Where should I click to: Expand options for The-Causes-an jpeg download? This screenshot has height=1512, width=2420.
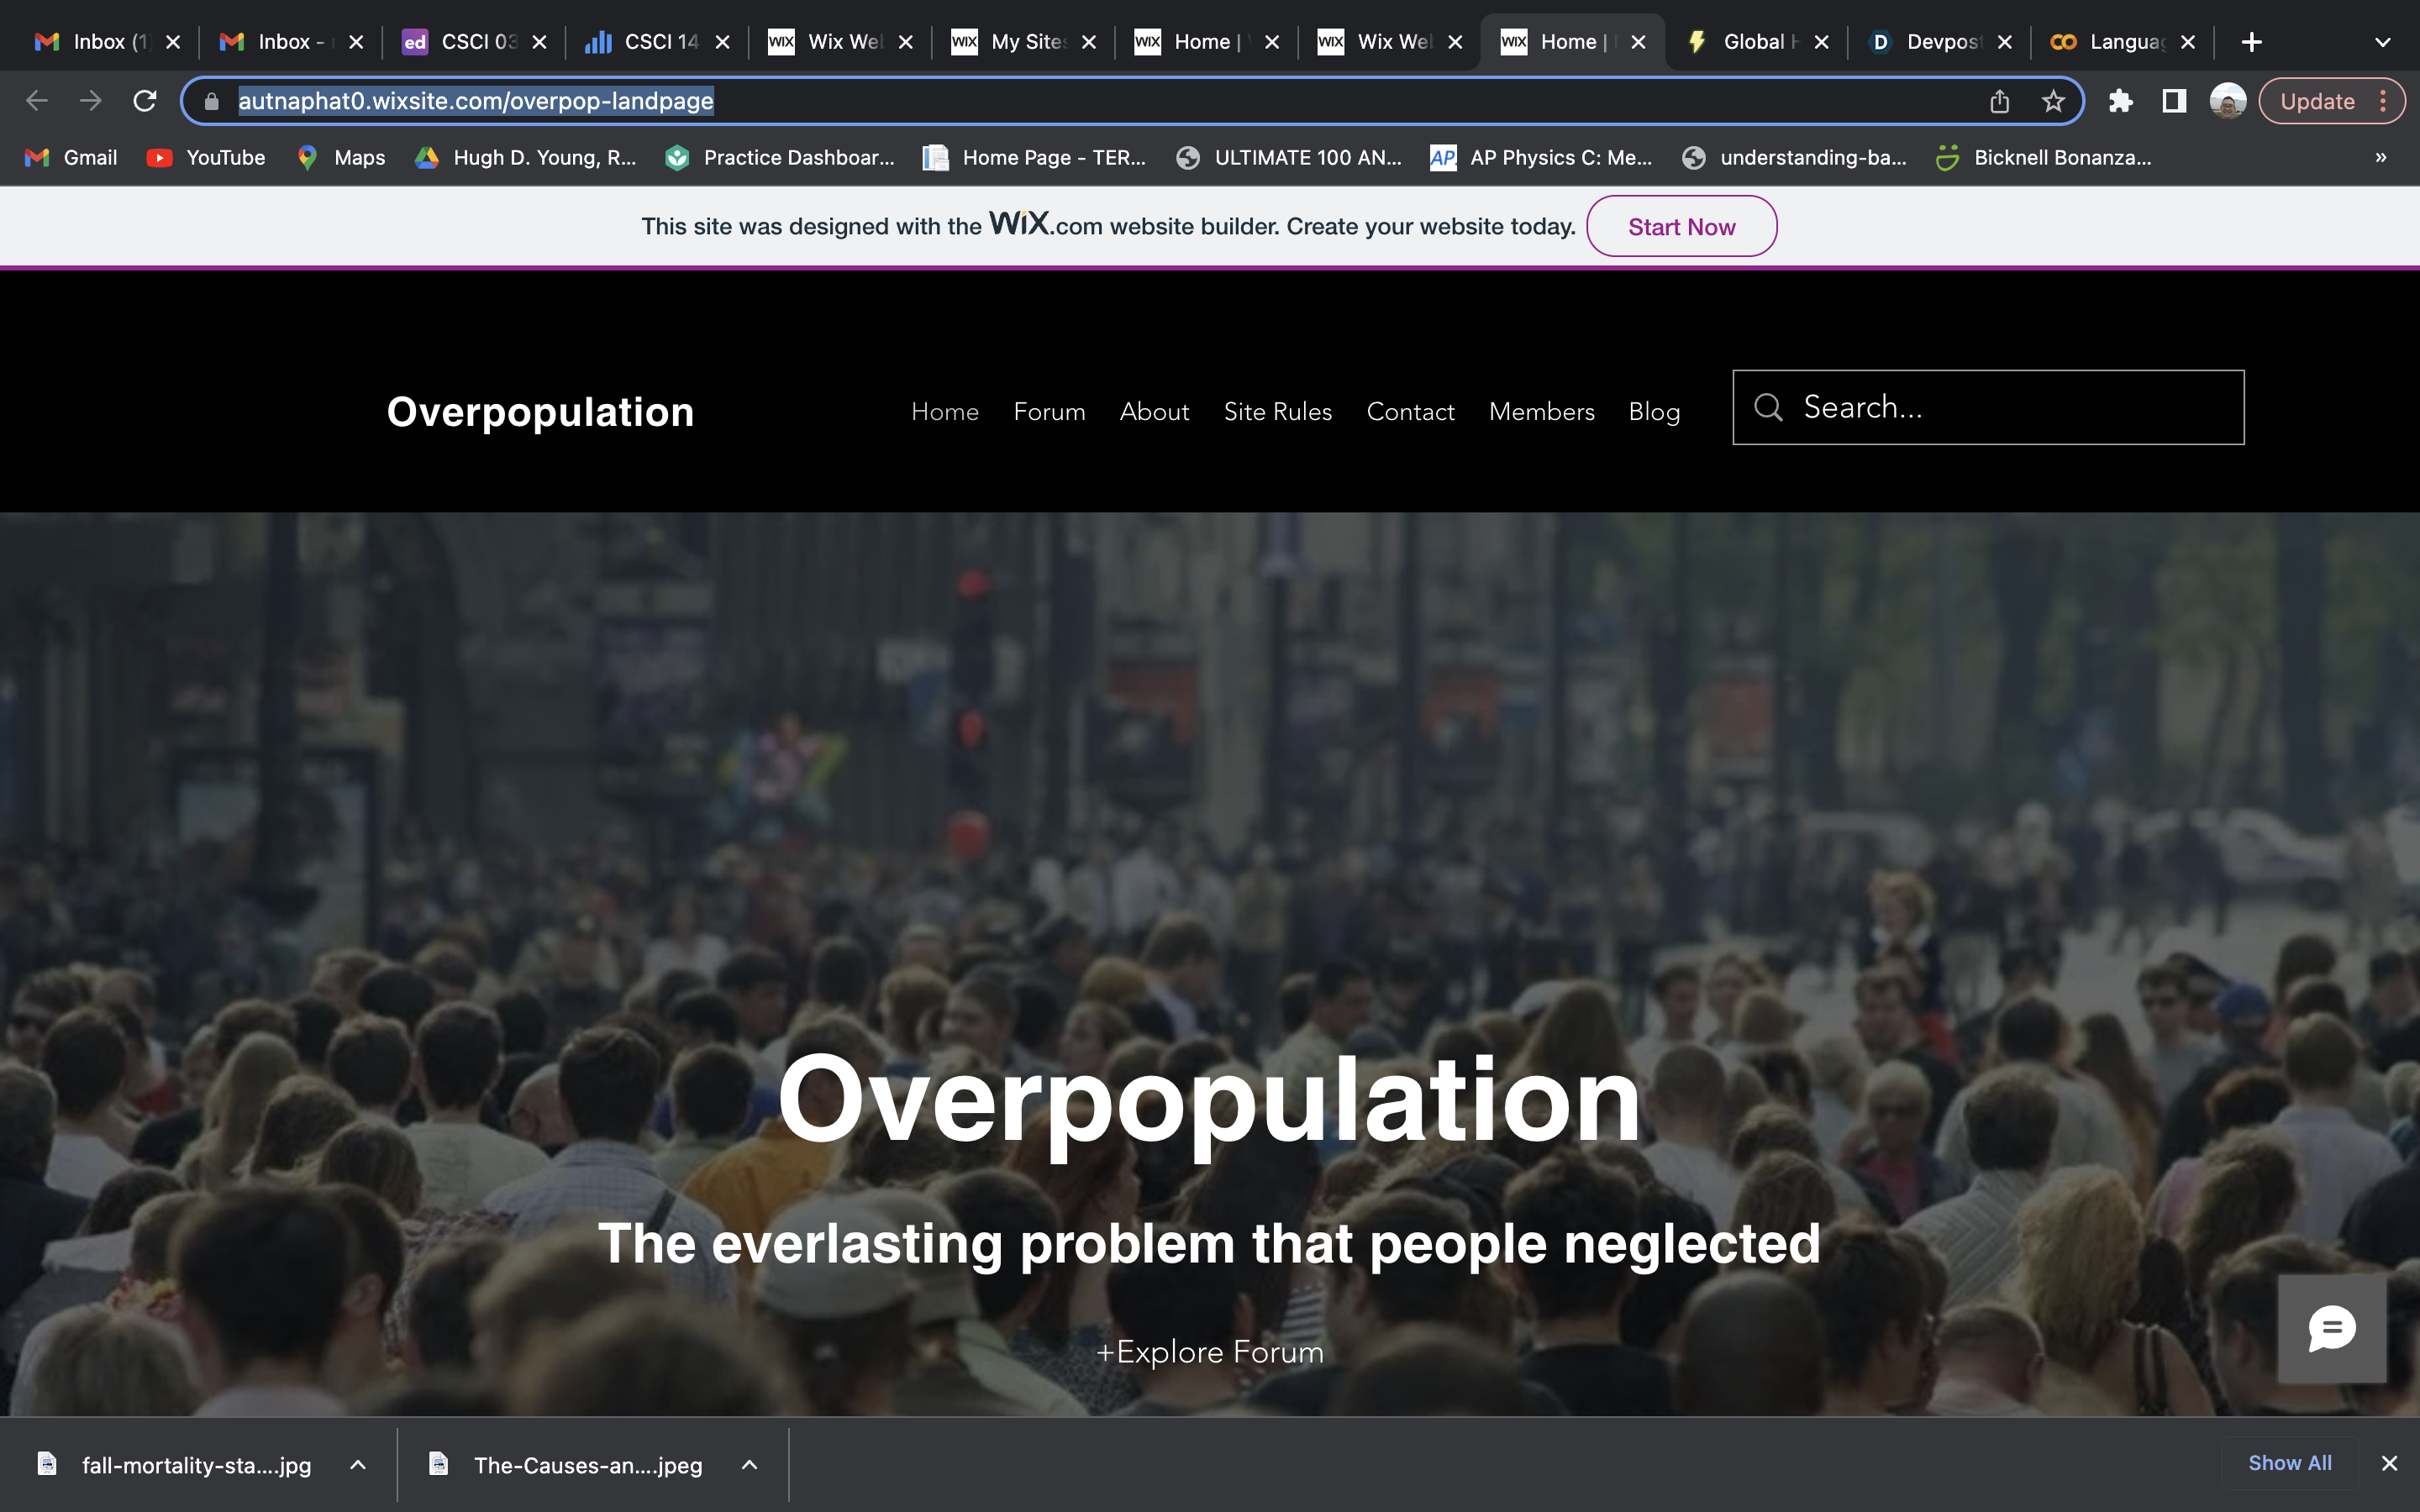pos(749,1465)
